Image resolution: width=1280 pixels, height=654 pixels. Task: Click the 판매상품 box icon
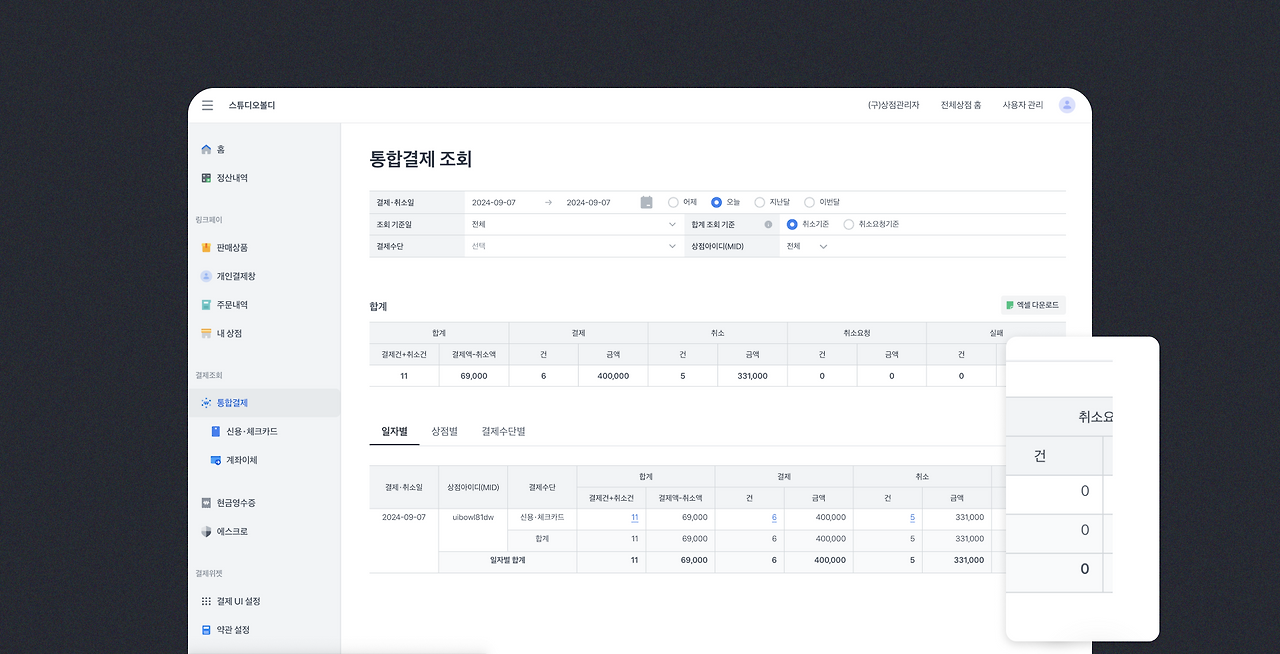point(206,247)
